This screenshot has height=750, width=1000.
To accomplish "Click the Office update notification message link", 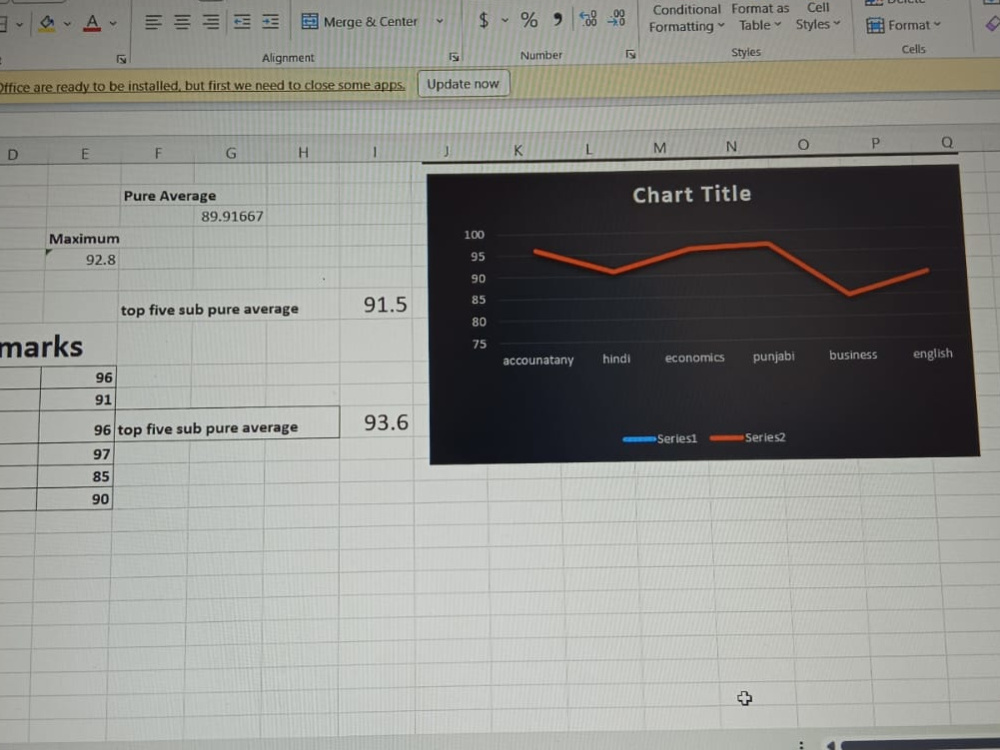I will (202, 86).
